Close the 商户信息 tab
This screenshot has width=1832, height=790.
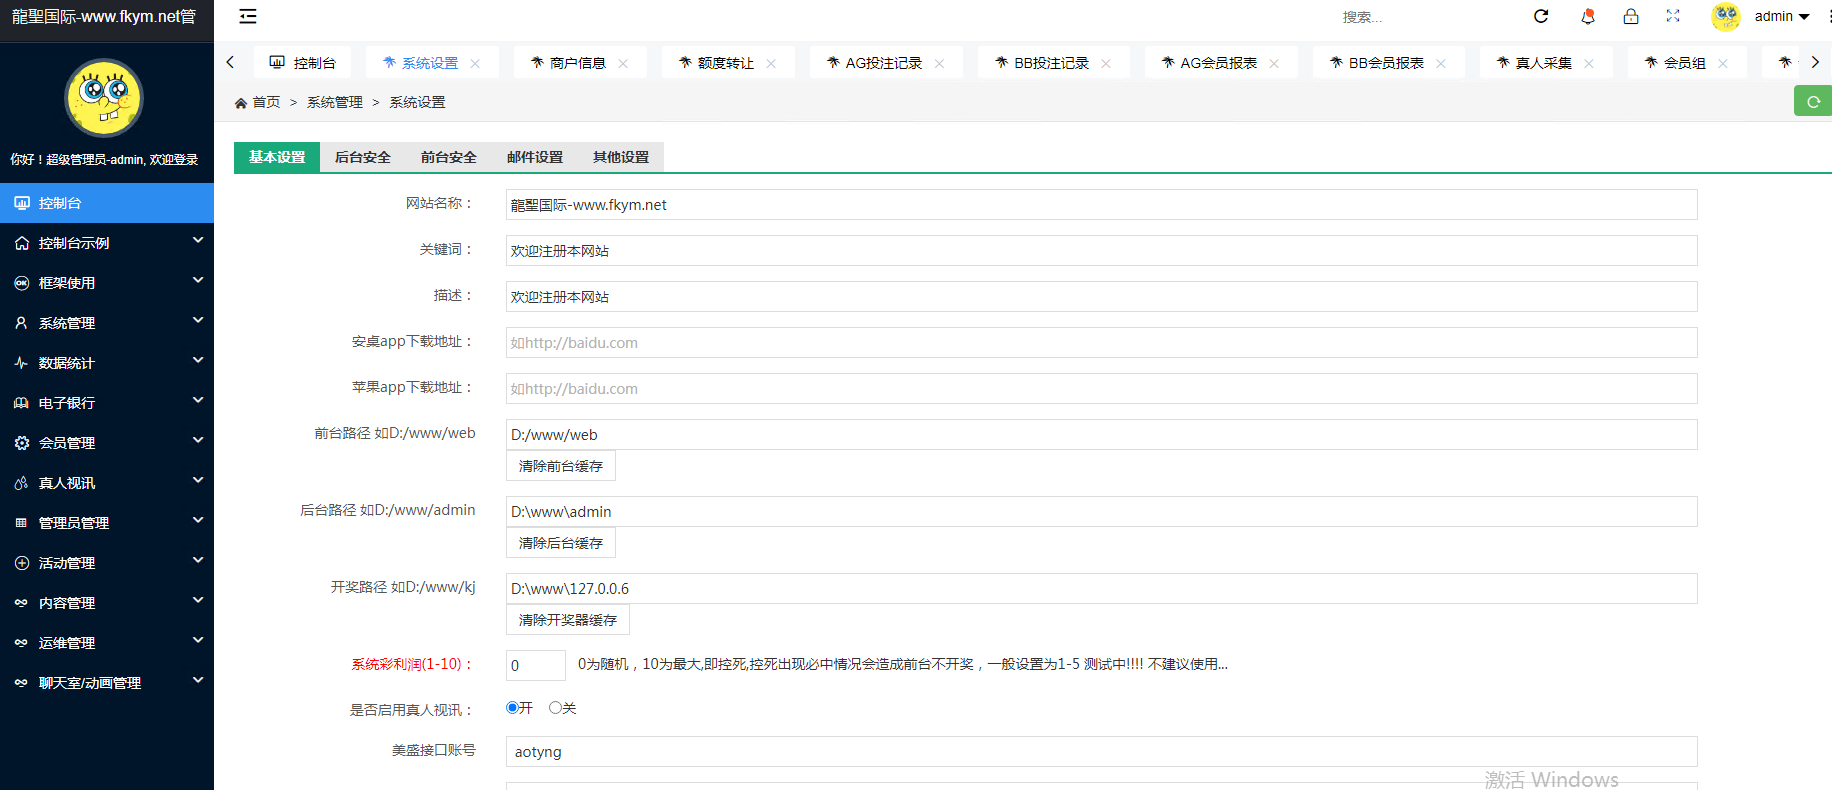click(x=623, y=63)
